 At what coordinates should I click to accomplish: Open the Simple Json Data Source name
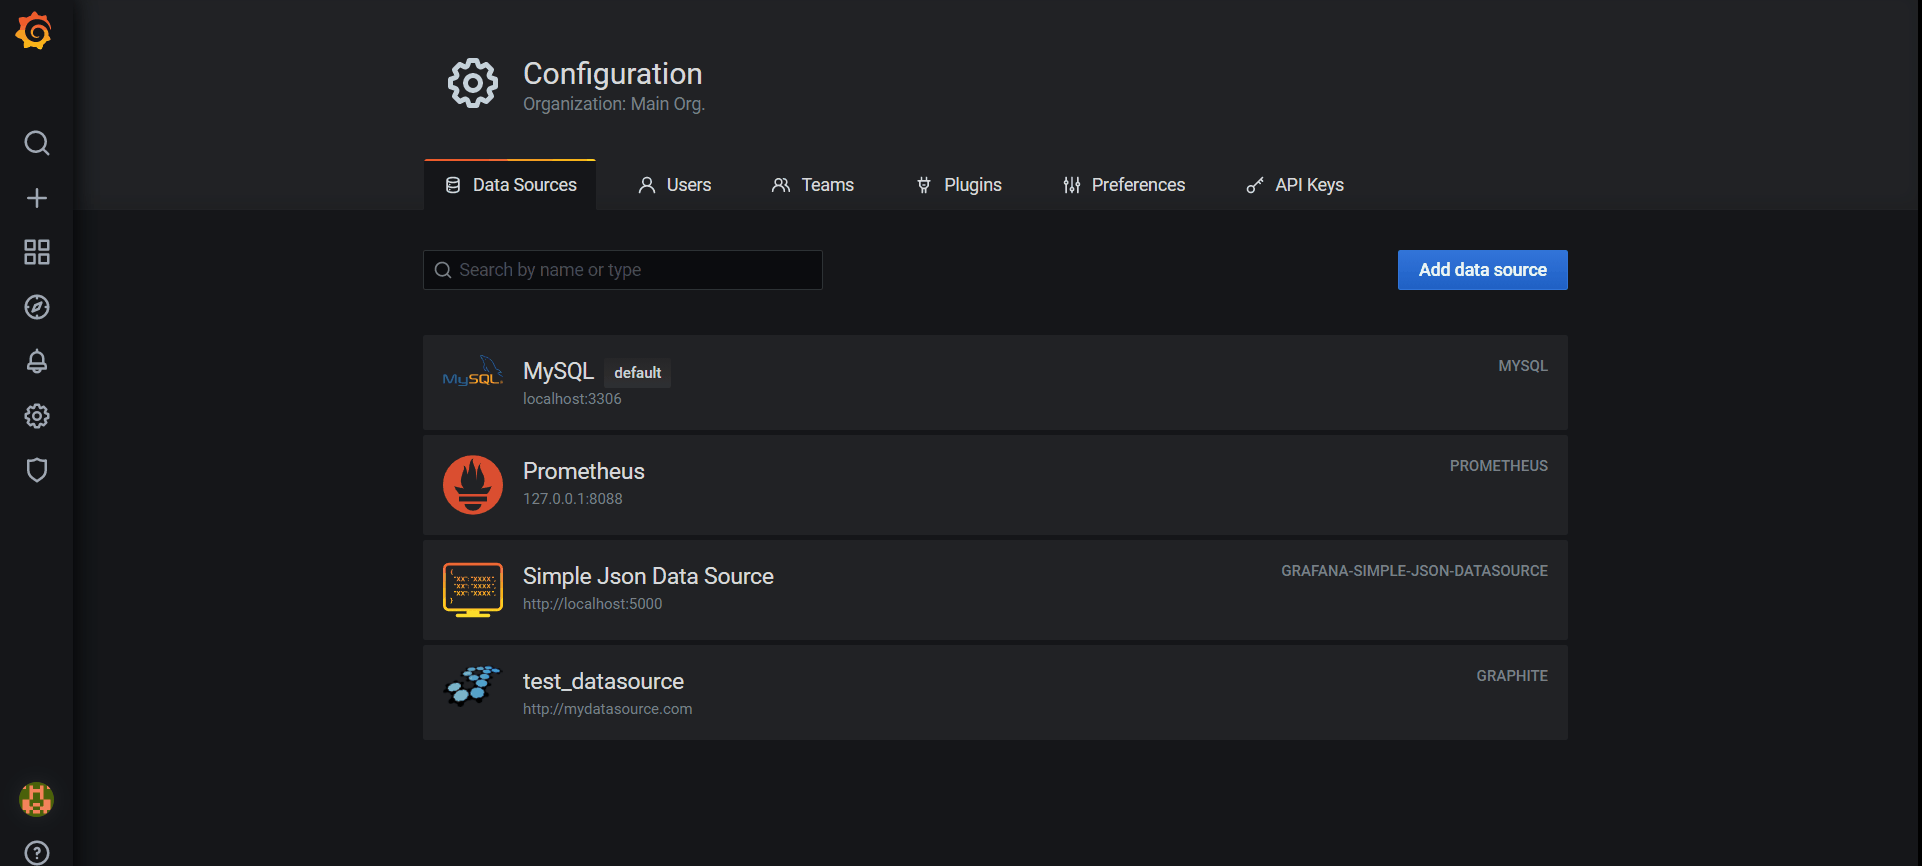point(648,576)
